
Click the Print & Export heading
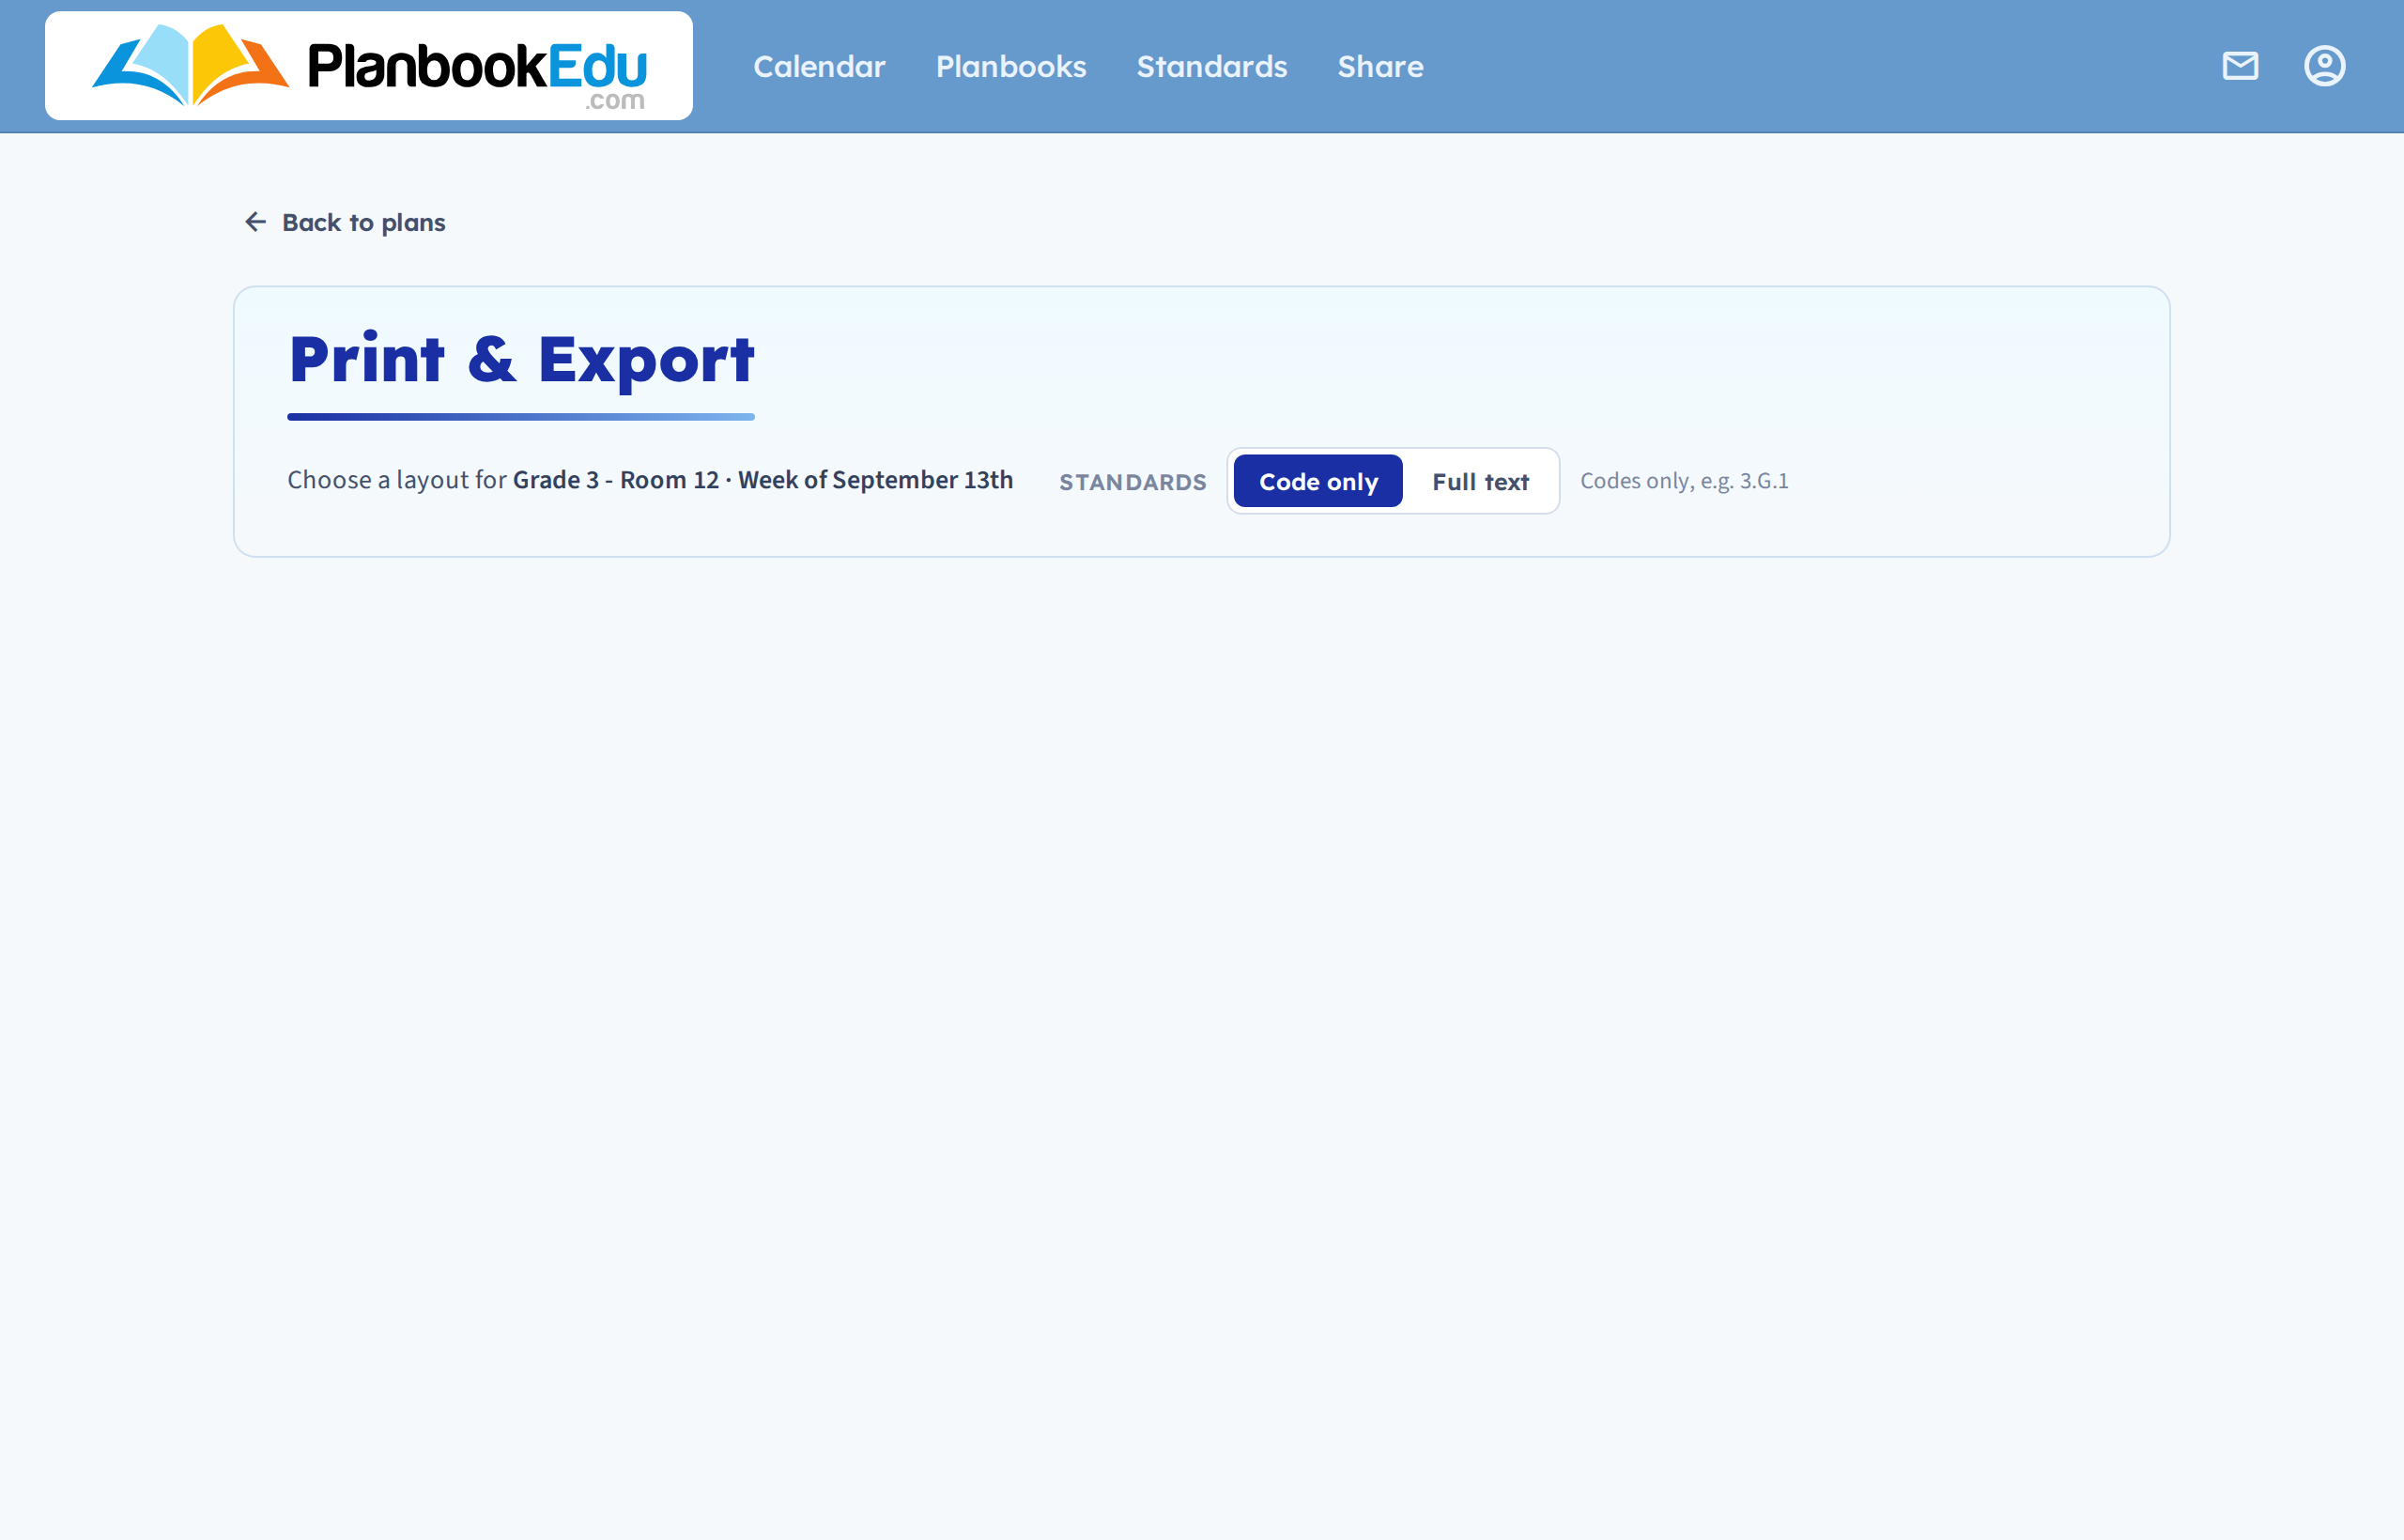521,360
